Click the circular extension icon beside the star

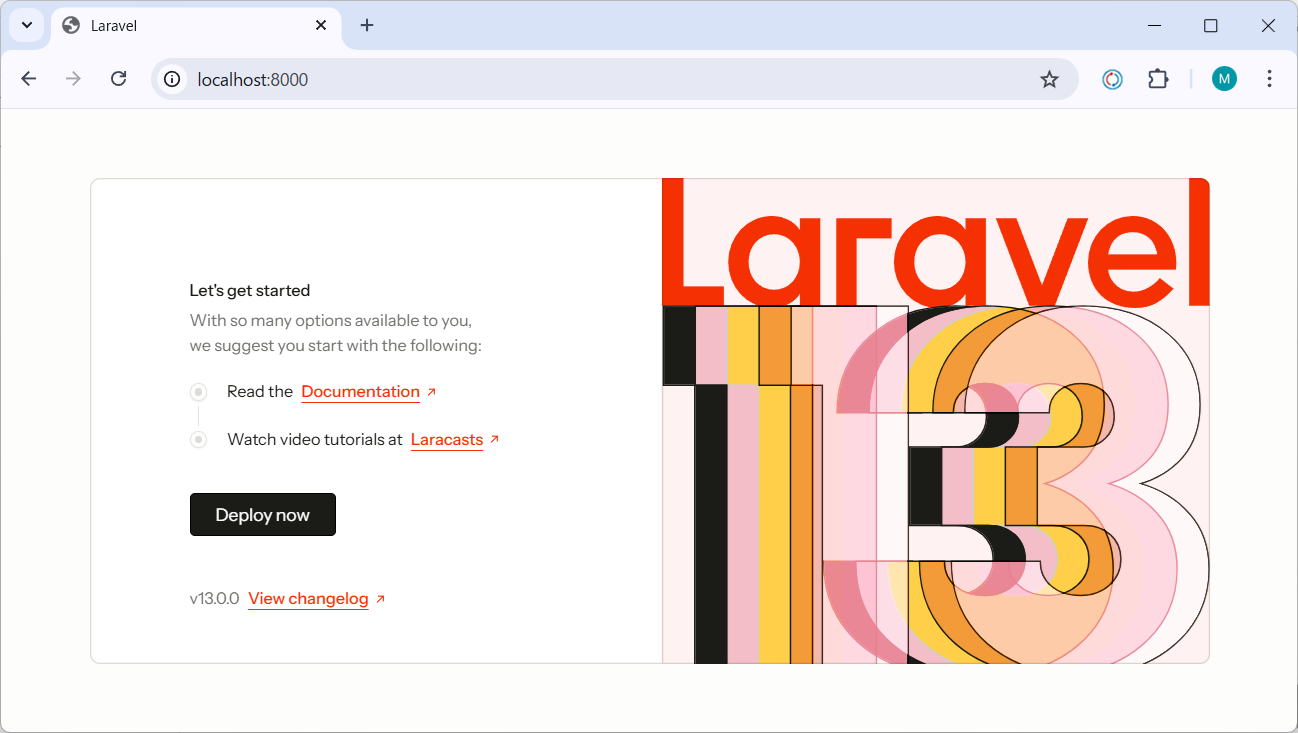[1112, 79]
